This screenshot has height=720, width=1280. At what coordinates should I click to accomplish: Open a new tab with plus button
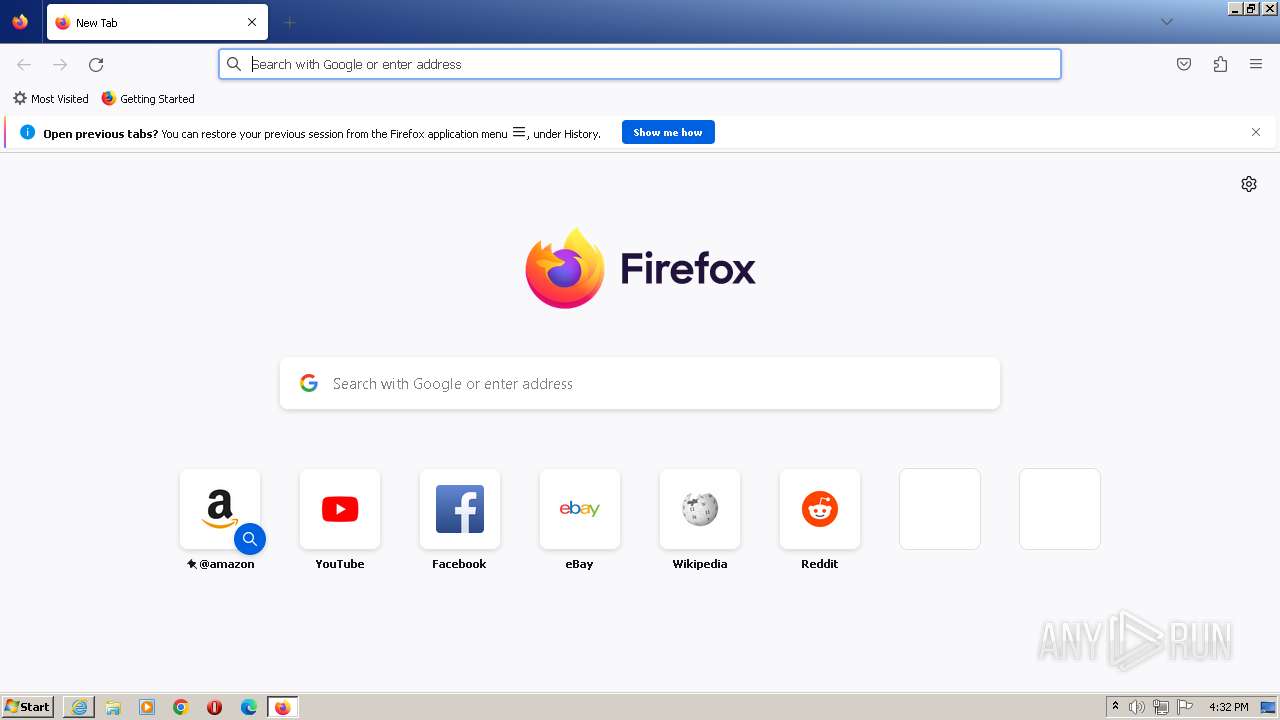point(289,22)
